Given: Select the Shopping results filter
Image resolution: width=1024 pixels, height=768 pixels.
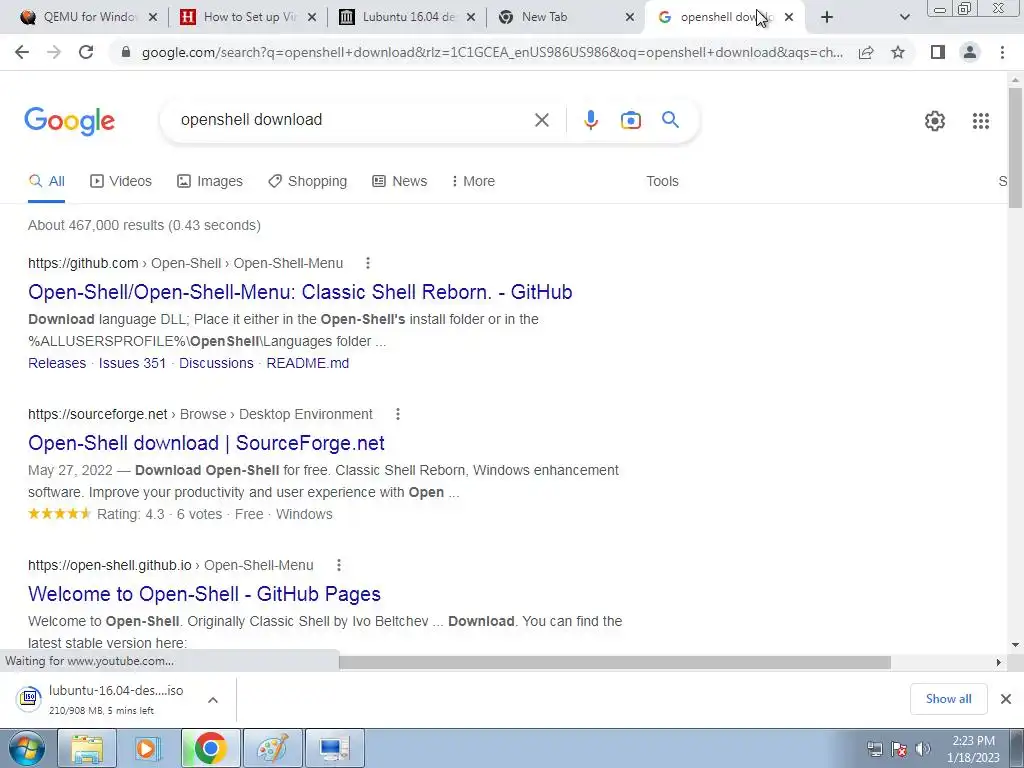Looking at the screenshot, I should point(308,182).
